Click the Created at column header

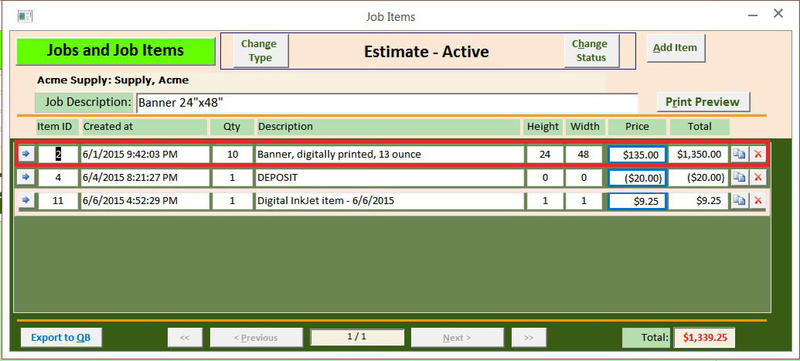[x=144, y=126]
